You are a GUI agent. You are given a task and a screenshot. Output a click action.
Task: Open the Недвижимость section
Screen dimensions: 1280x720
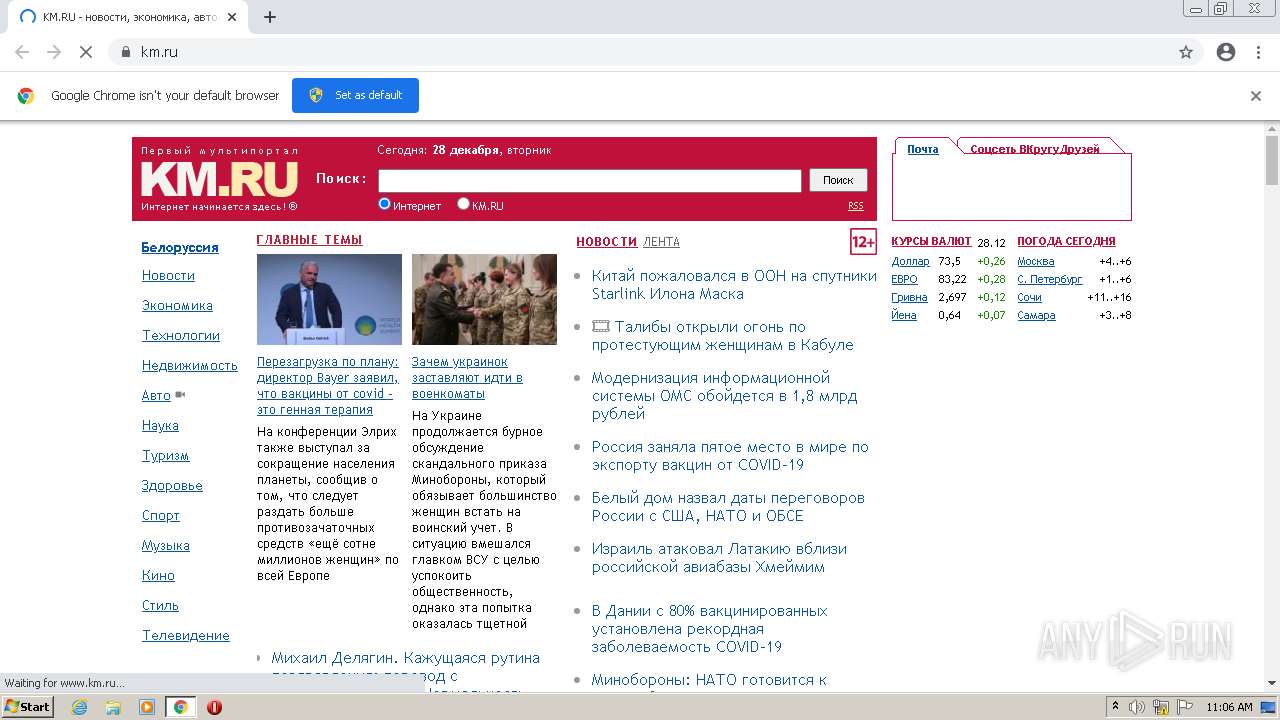click(x=190, y=365)
